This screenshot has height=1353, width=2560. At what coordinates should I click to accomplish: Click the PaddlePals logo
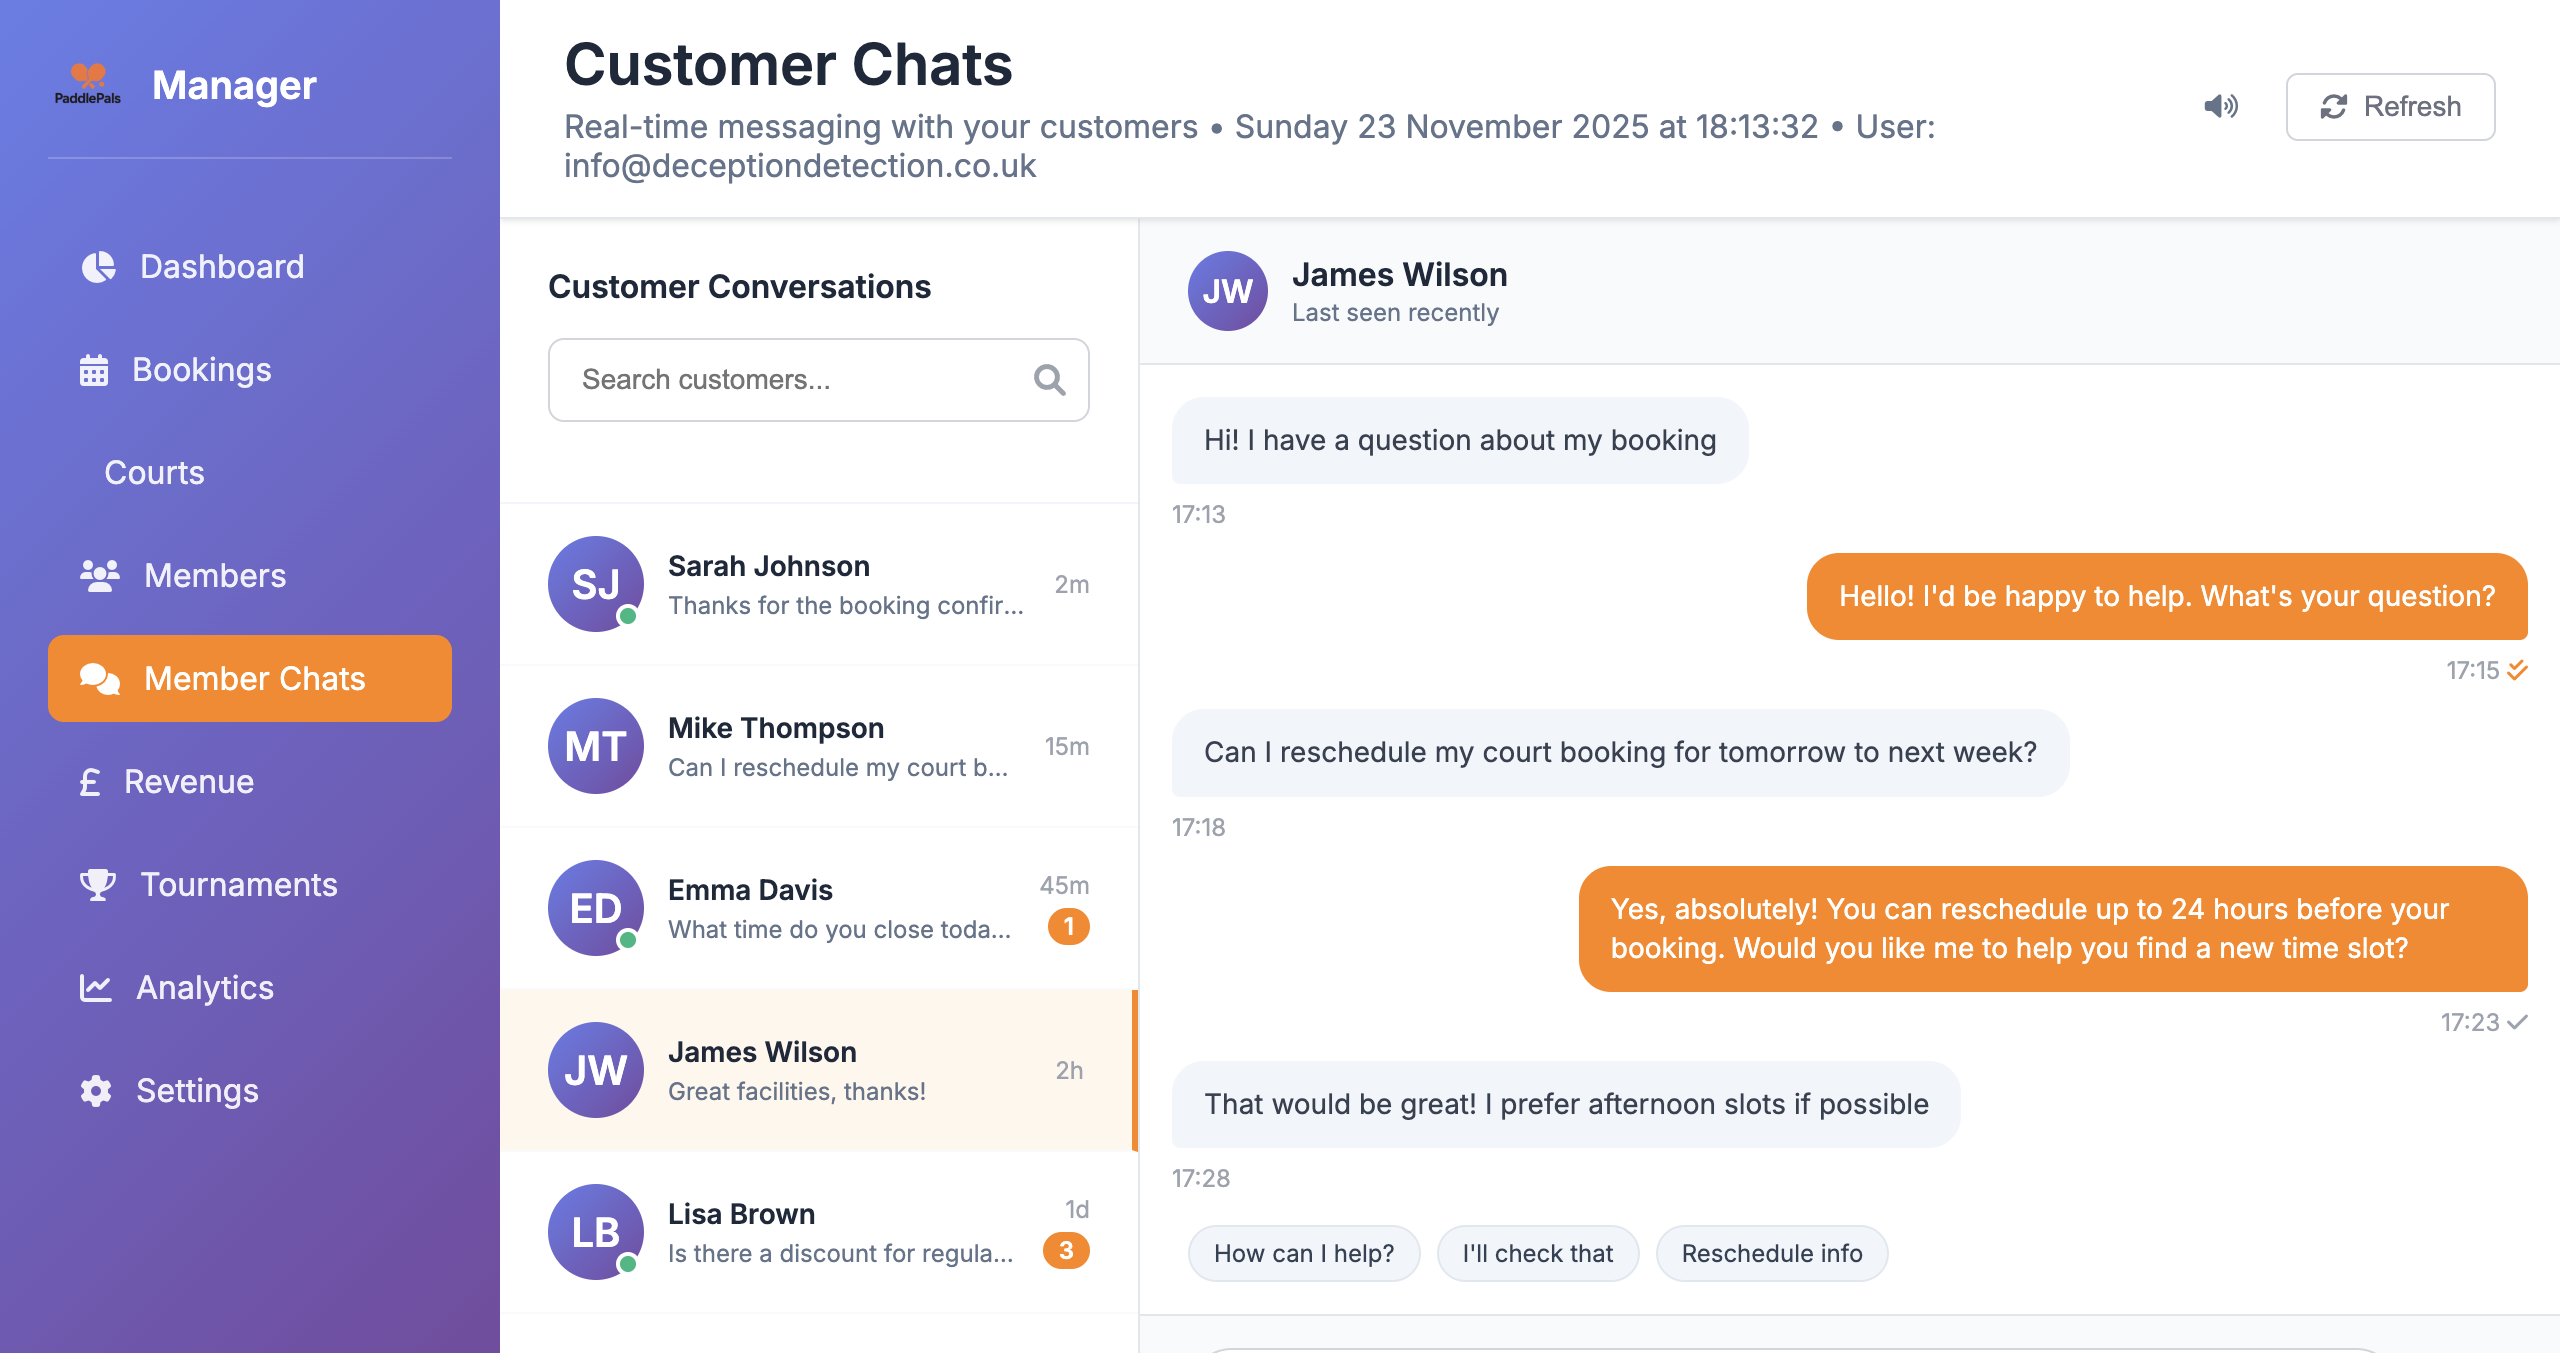(x=89, y=84)
